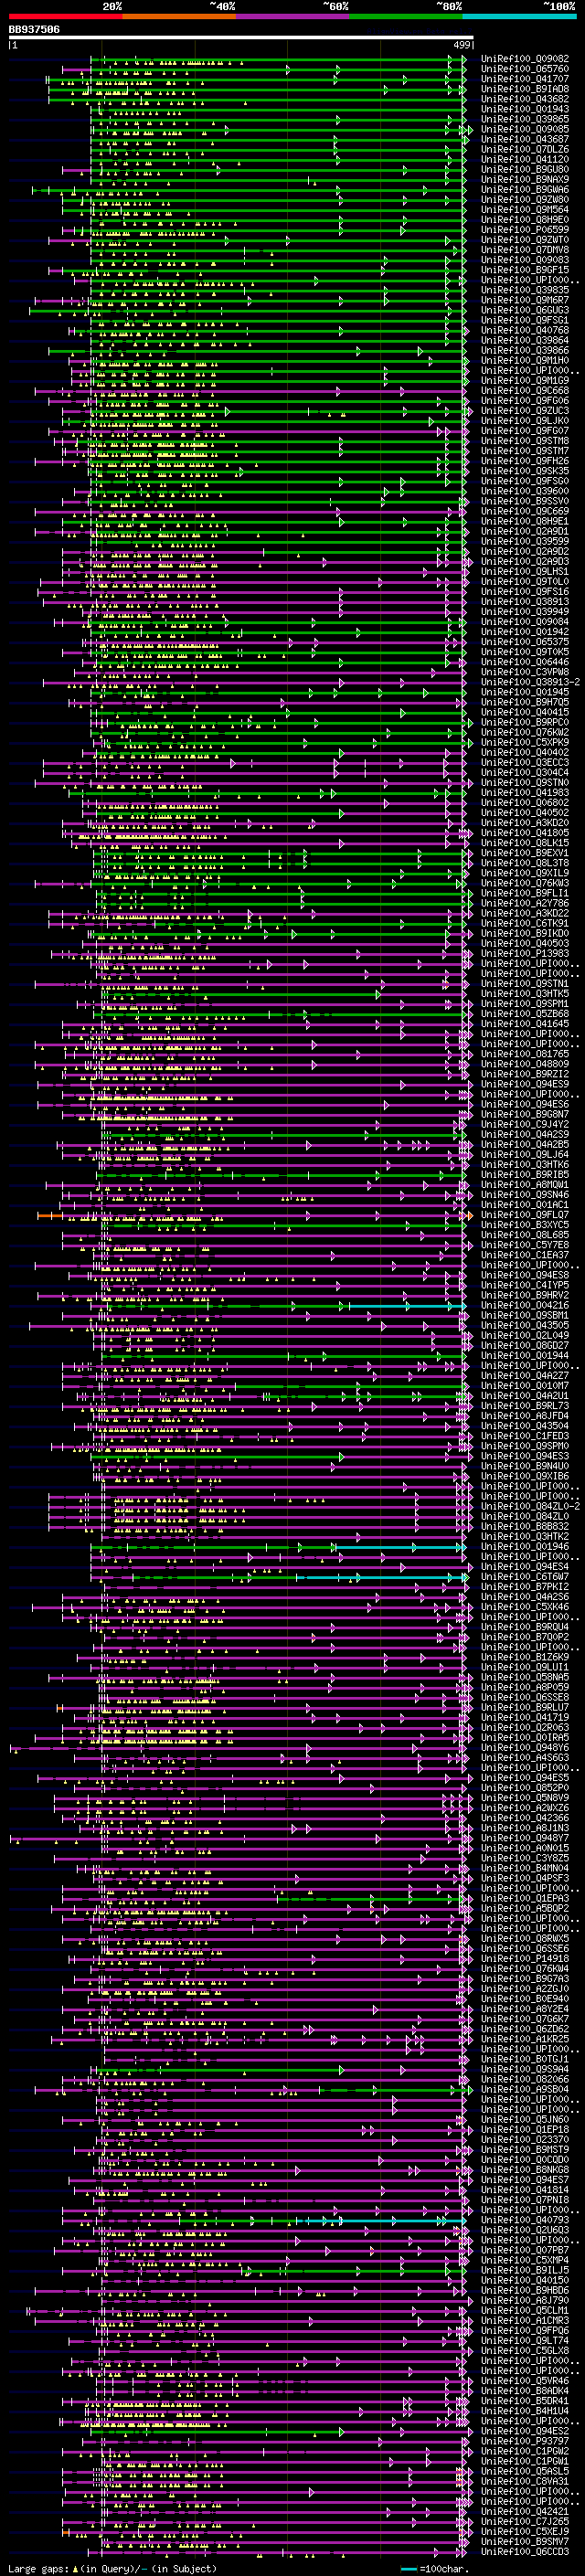Select the UniRef100_A8JFD4 hit
This screenshot has height=2576, width=585.
[525, 1415]
